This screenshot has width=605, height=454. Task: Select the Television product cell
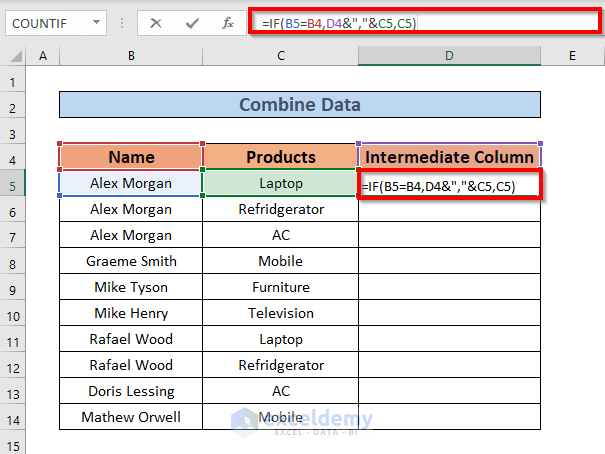[280, 314]
